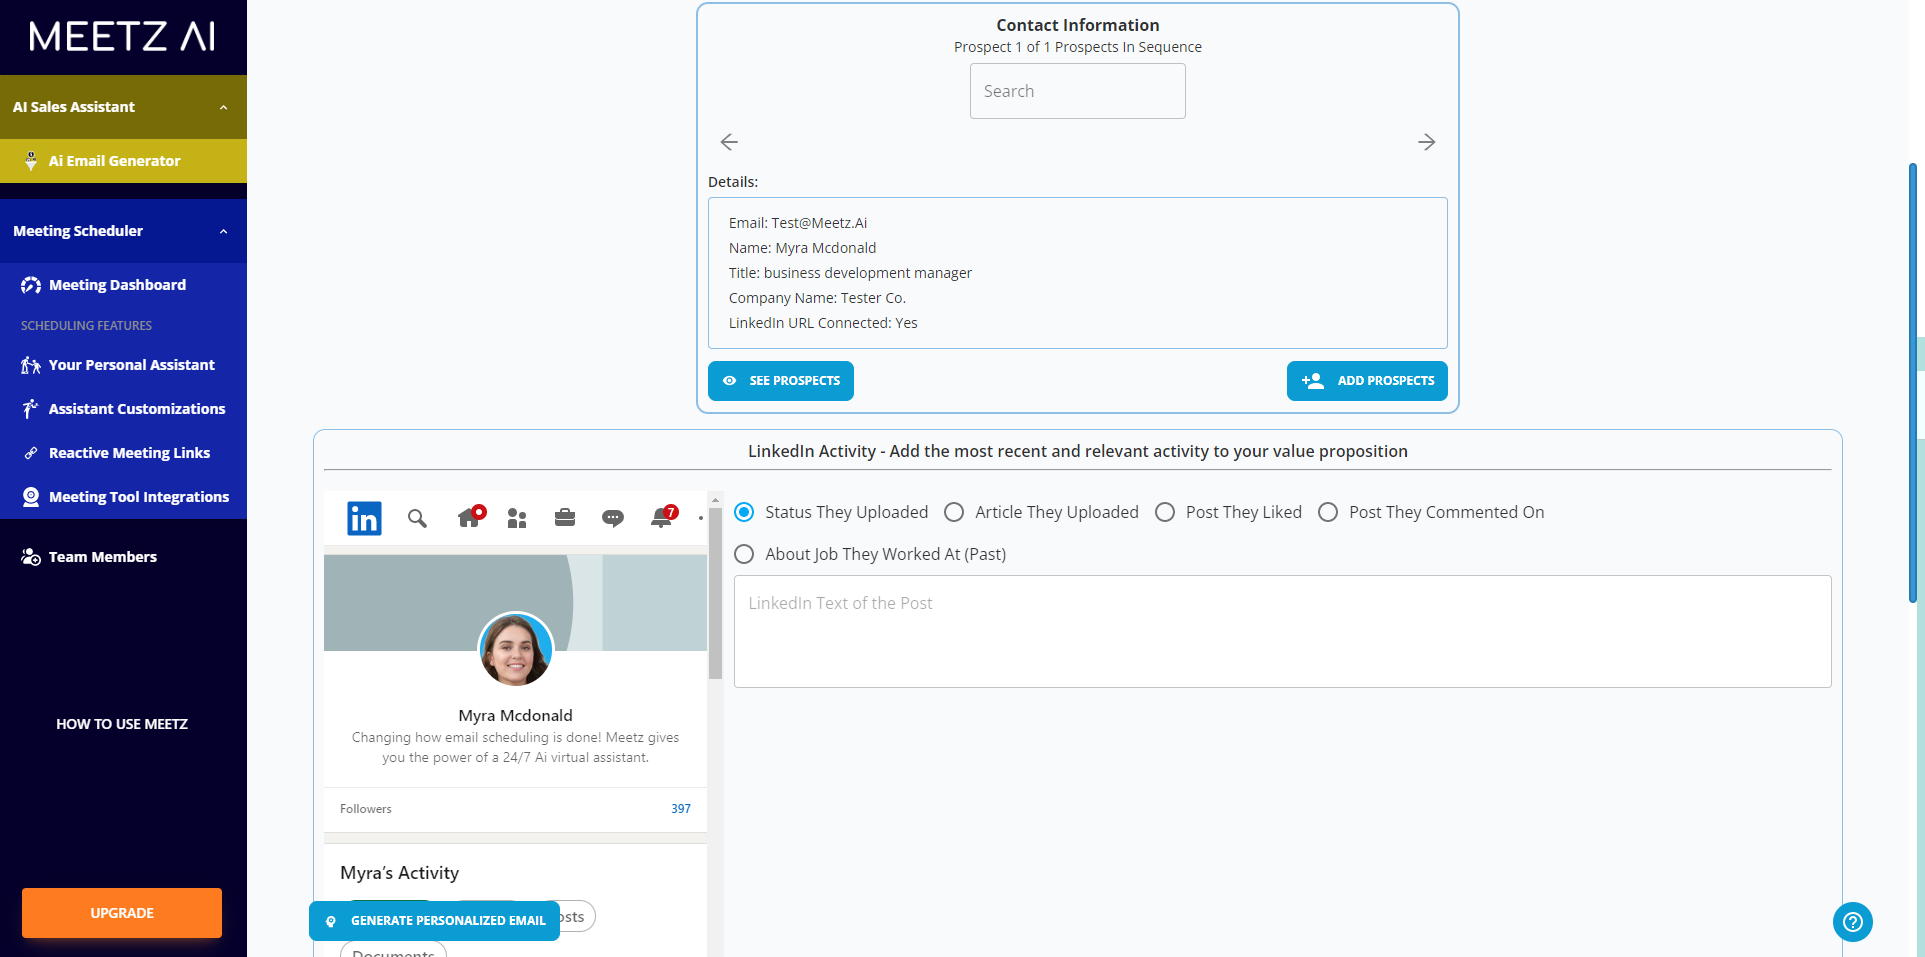Go to previous prospect with left arrow
1925x957 pixels.
[x=729, y=142]
